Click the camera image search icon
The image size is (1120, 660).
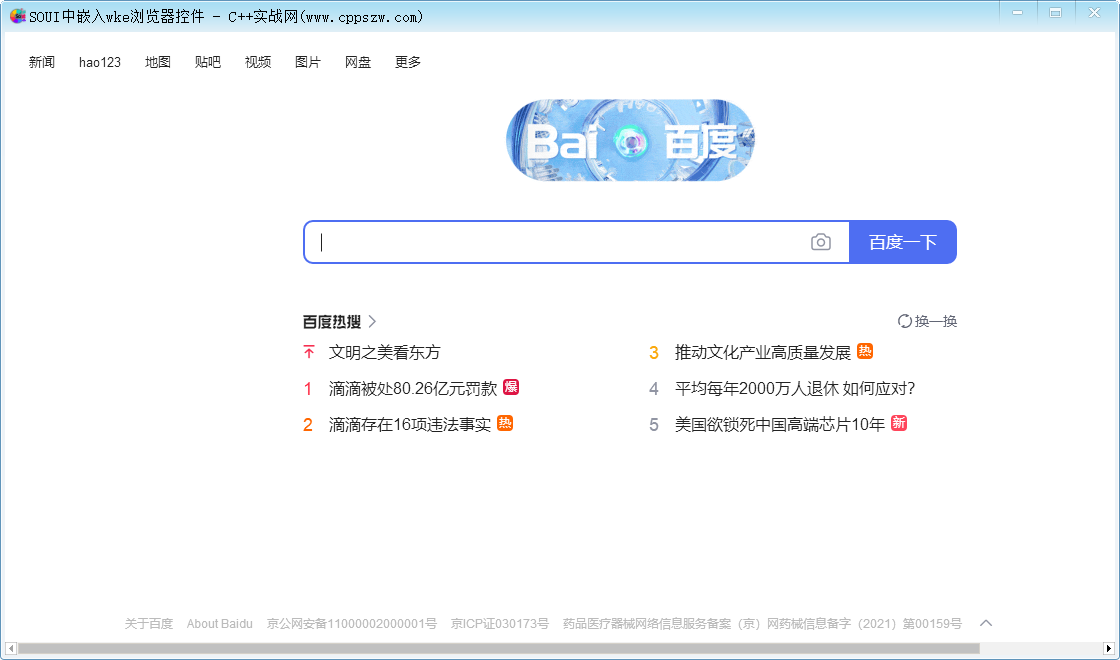point(821,242)
